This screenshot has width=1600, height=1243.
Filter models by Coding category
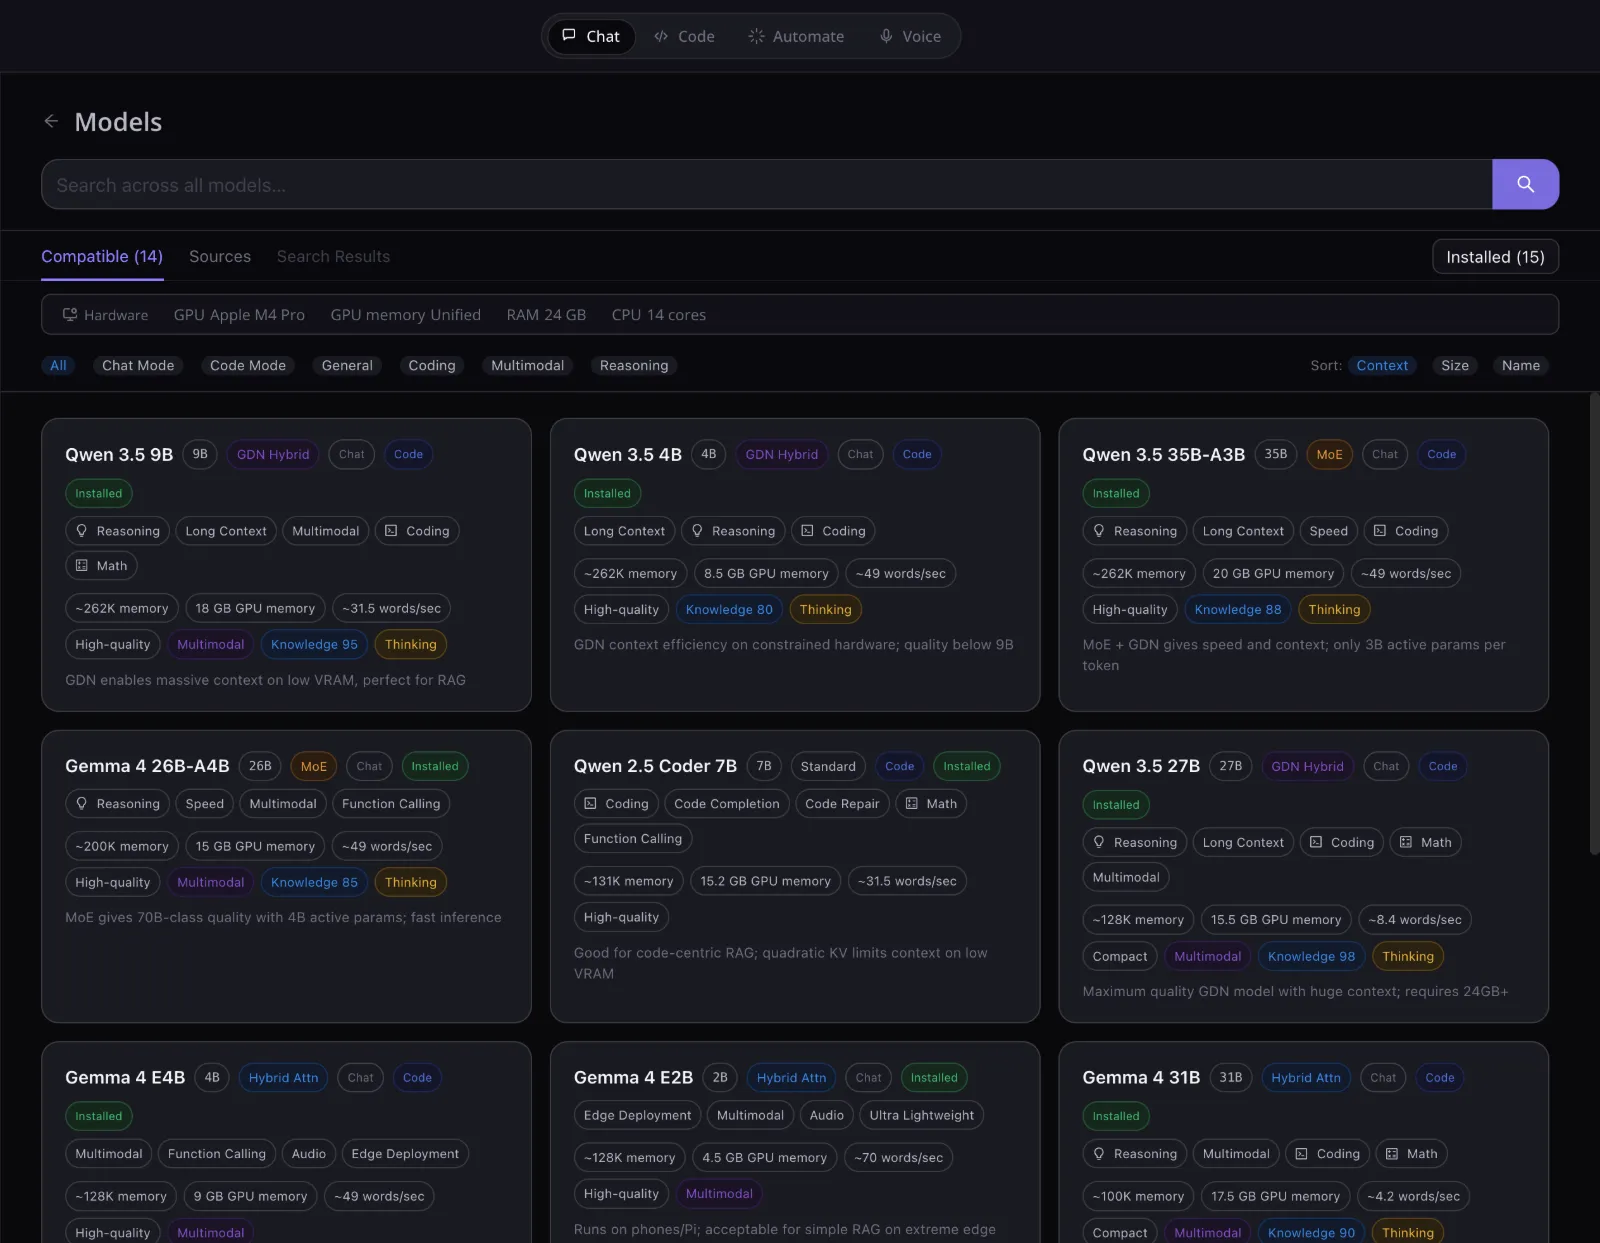point(432,365)
